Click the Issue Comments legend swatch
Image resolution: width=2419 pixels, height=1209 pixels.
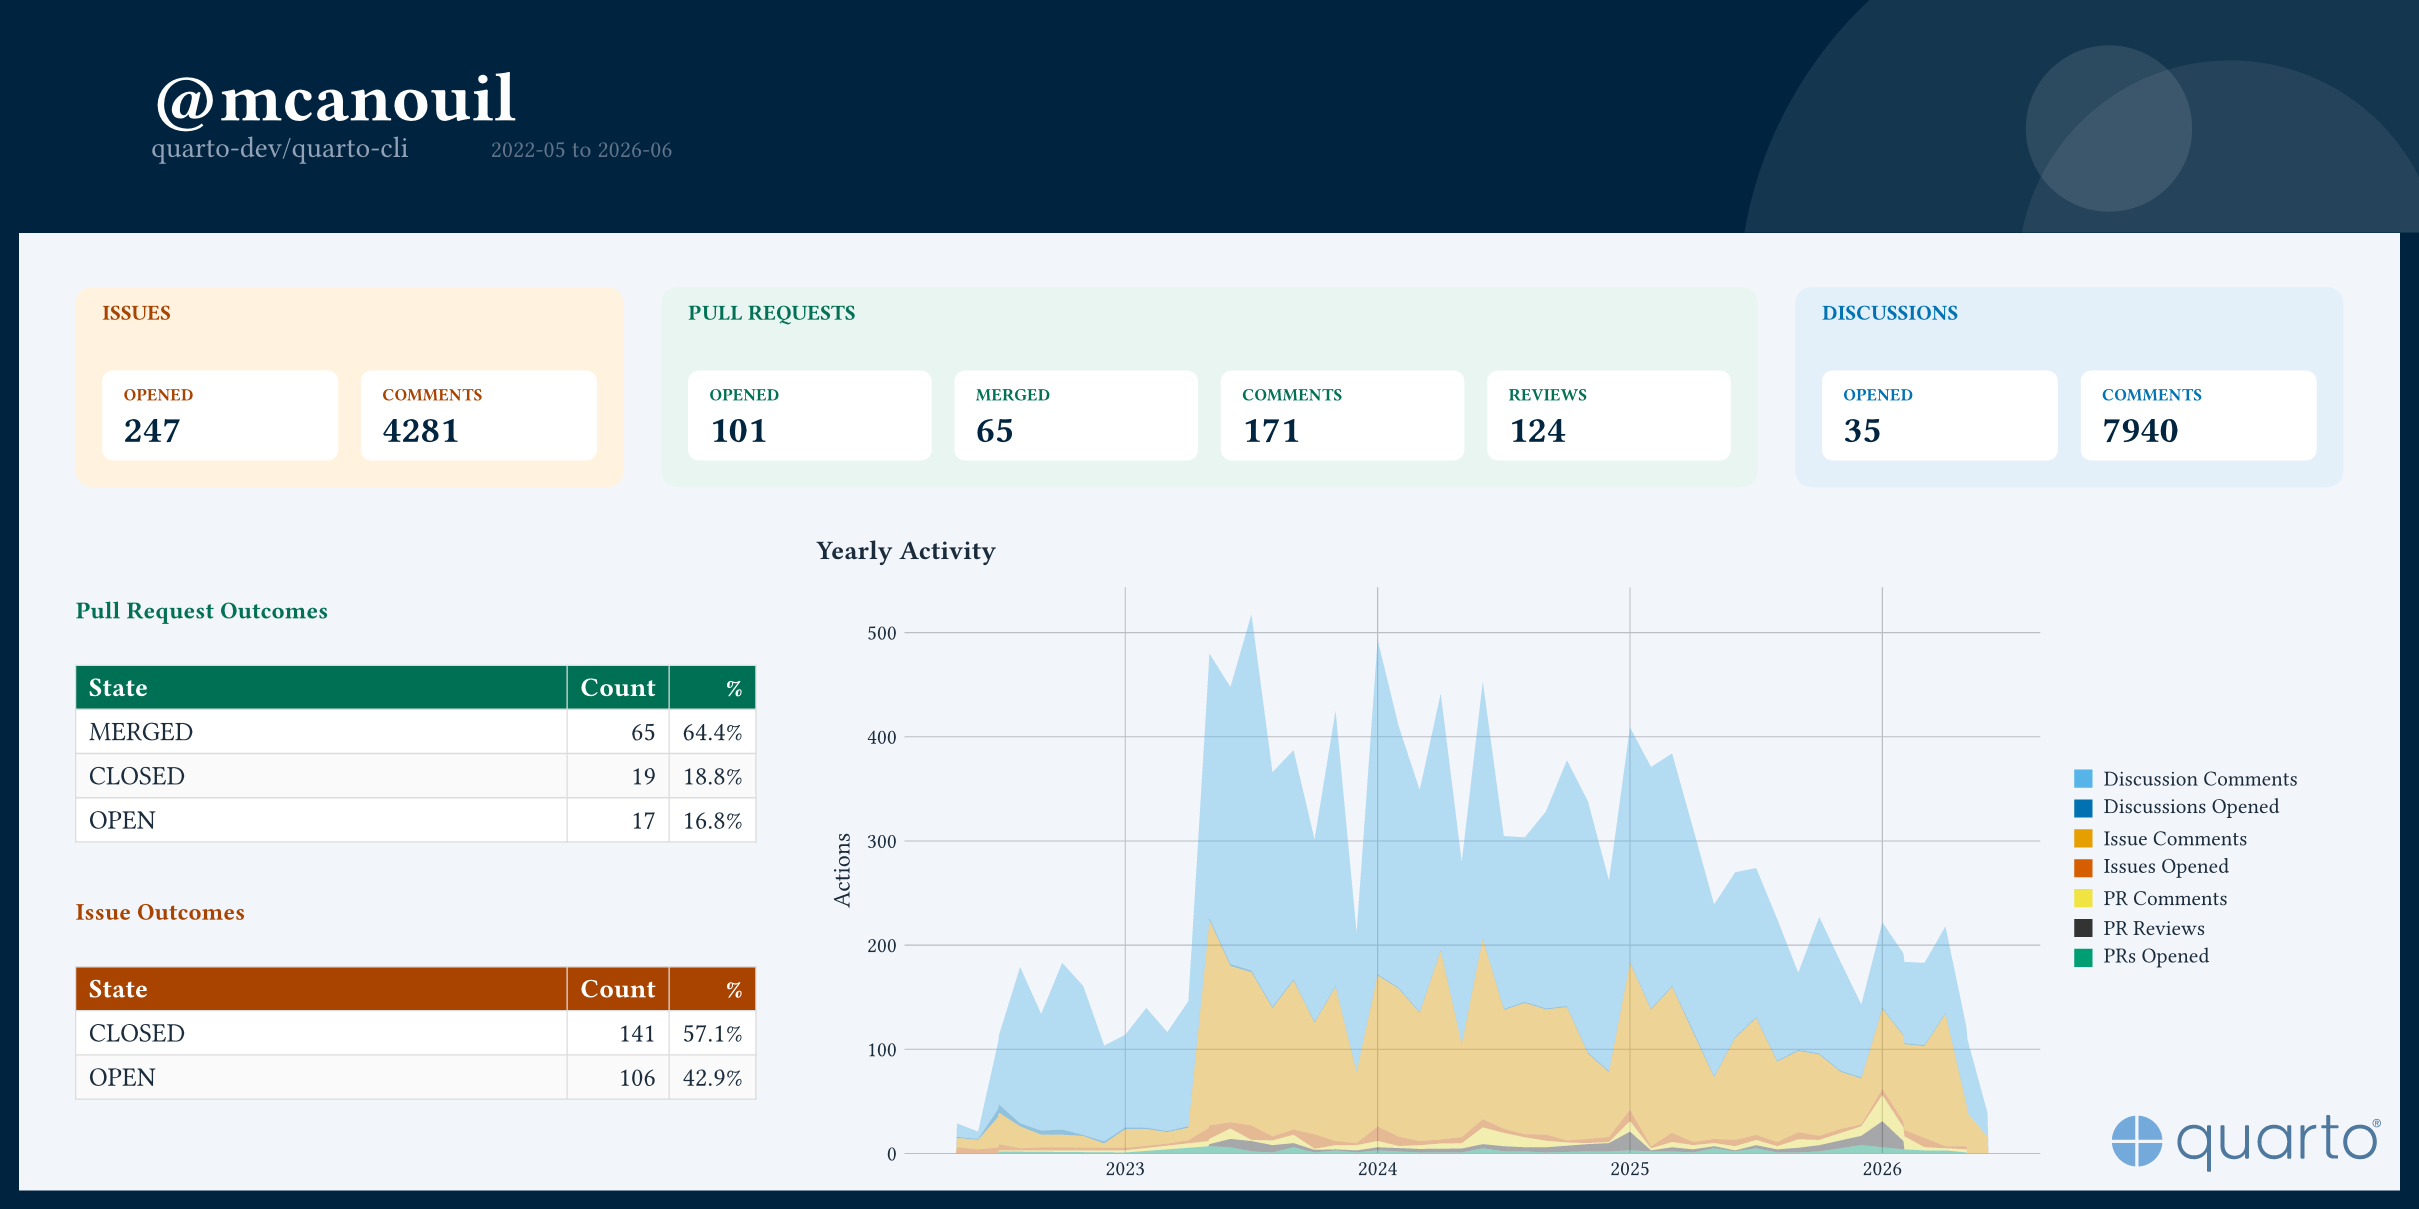[2083, 839]
